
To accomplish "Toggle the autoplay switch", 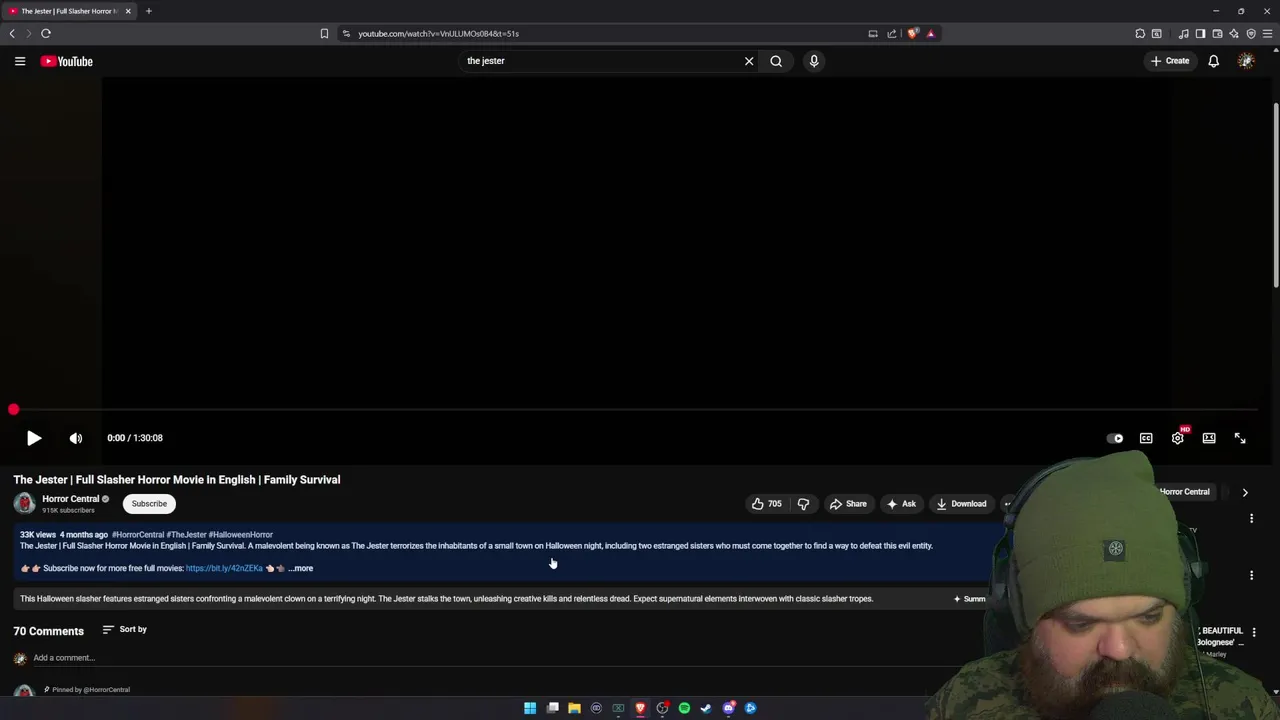I will [x=1115, y=438].
